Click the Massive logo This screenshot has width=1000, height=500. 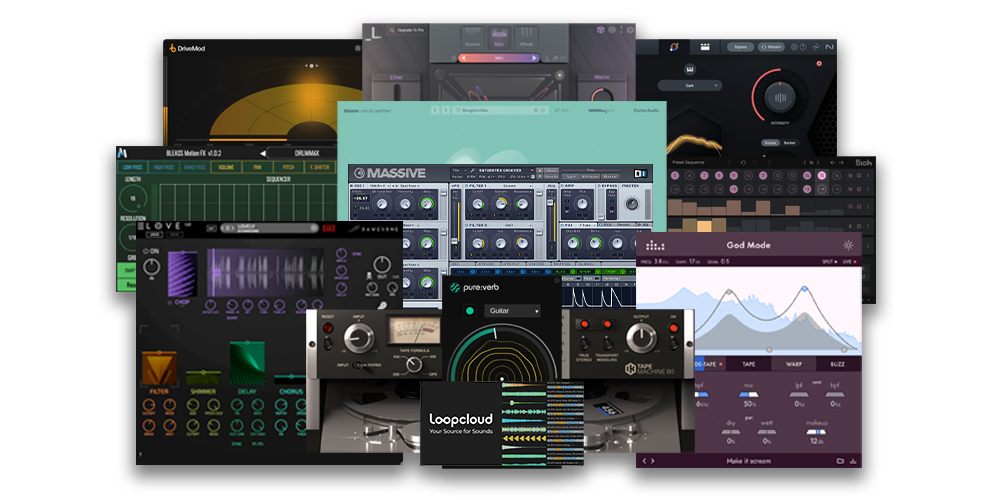coord(390,173)
